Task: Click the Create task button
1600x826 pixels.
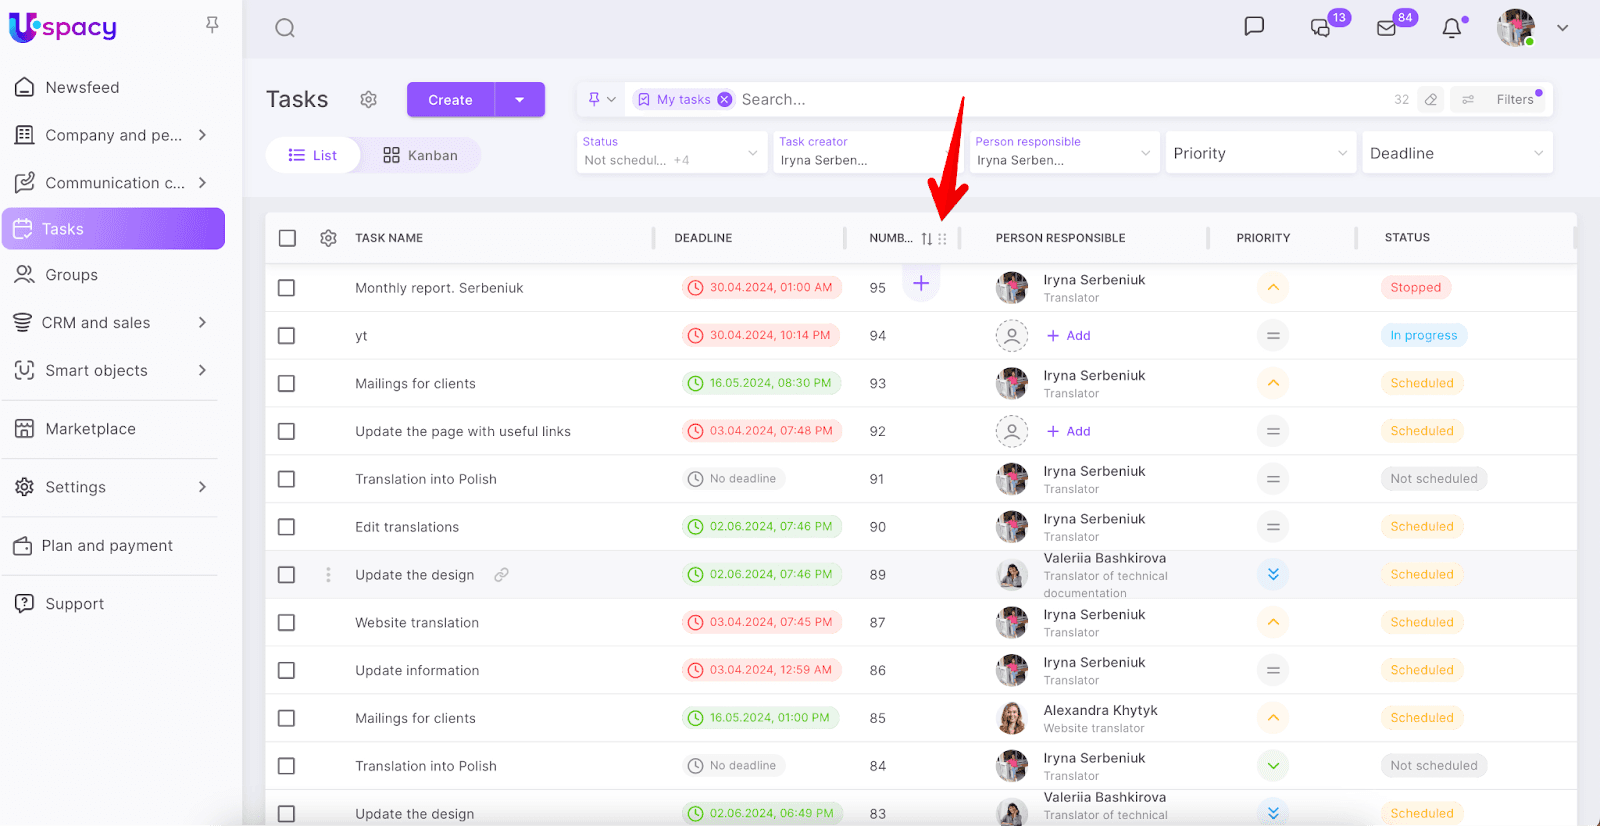Action: [450, 100]
